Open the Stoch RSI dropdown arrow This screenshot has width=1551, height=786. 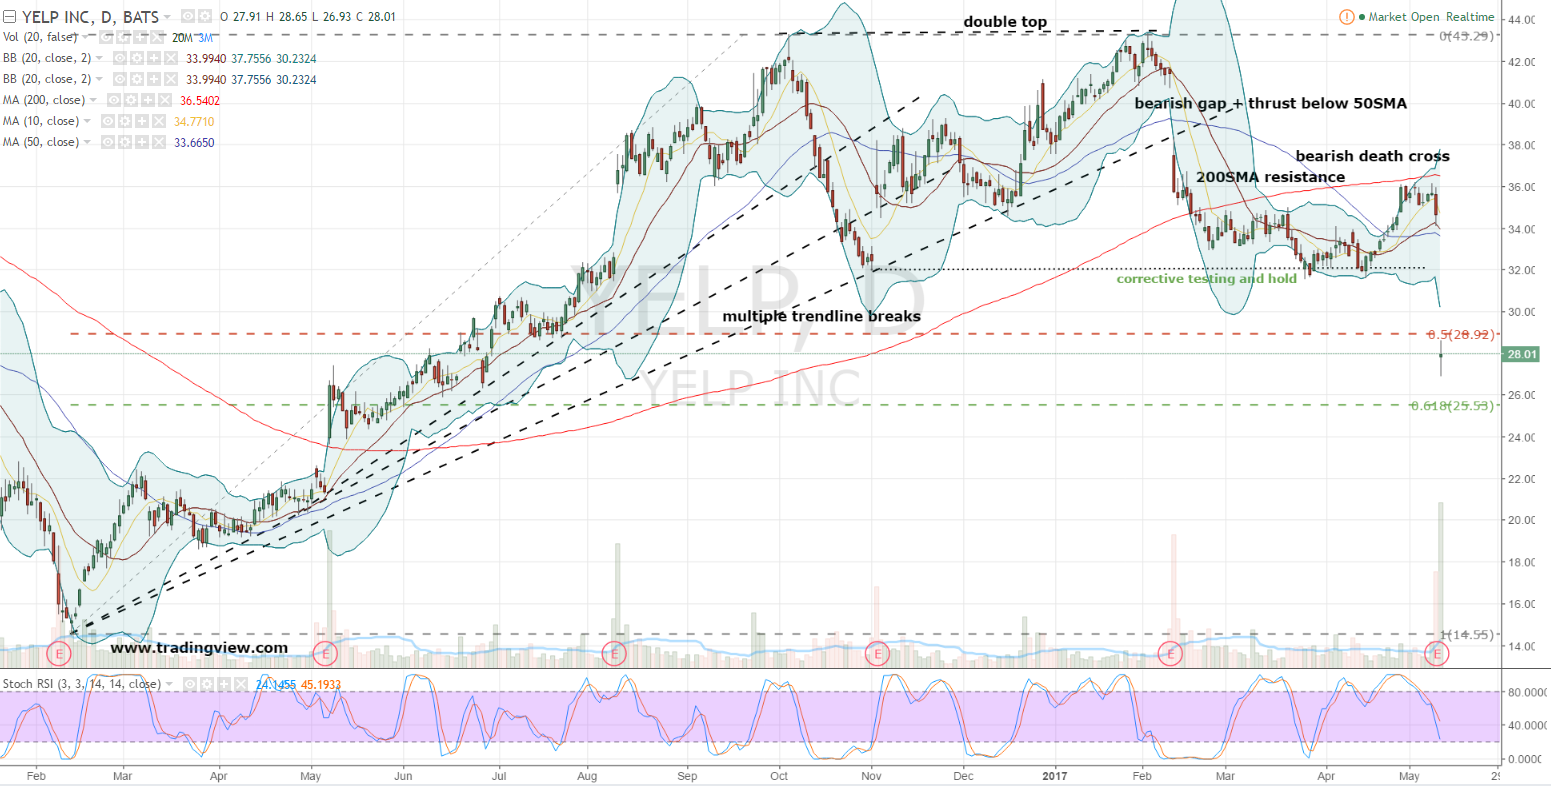coord(171,684)
